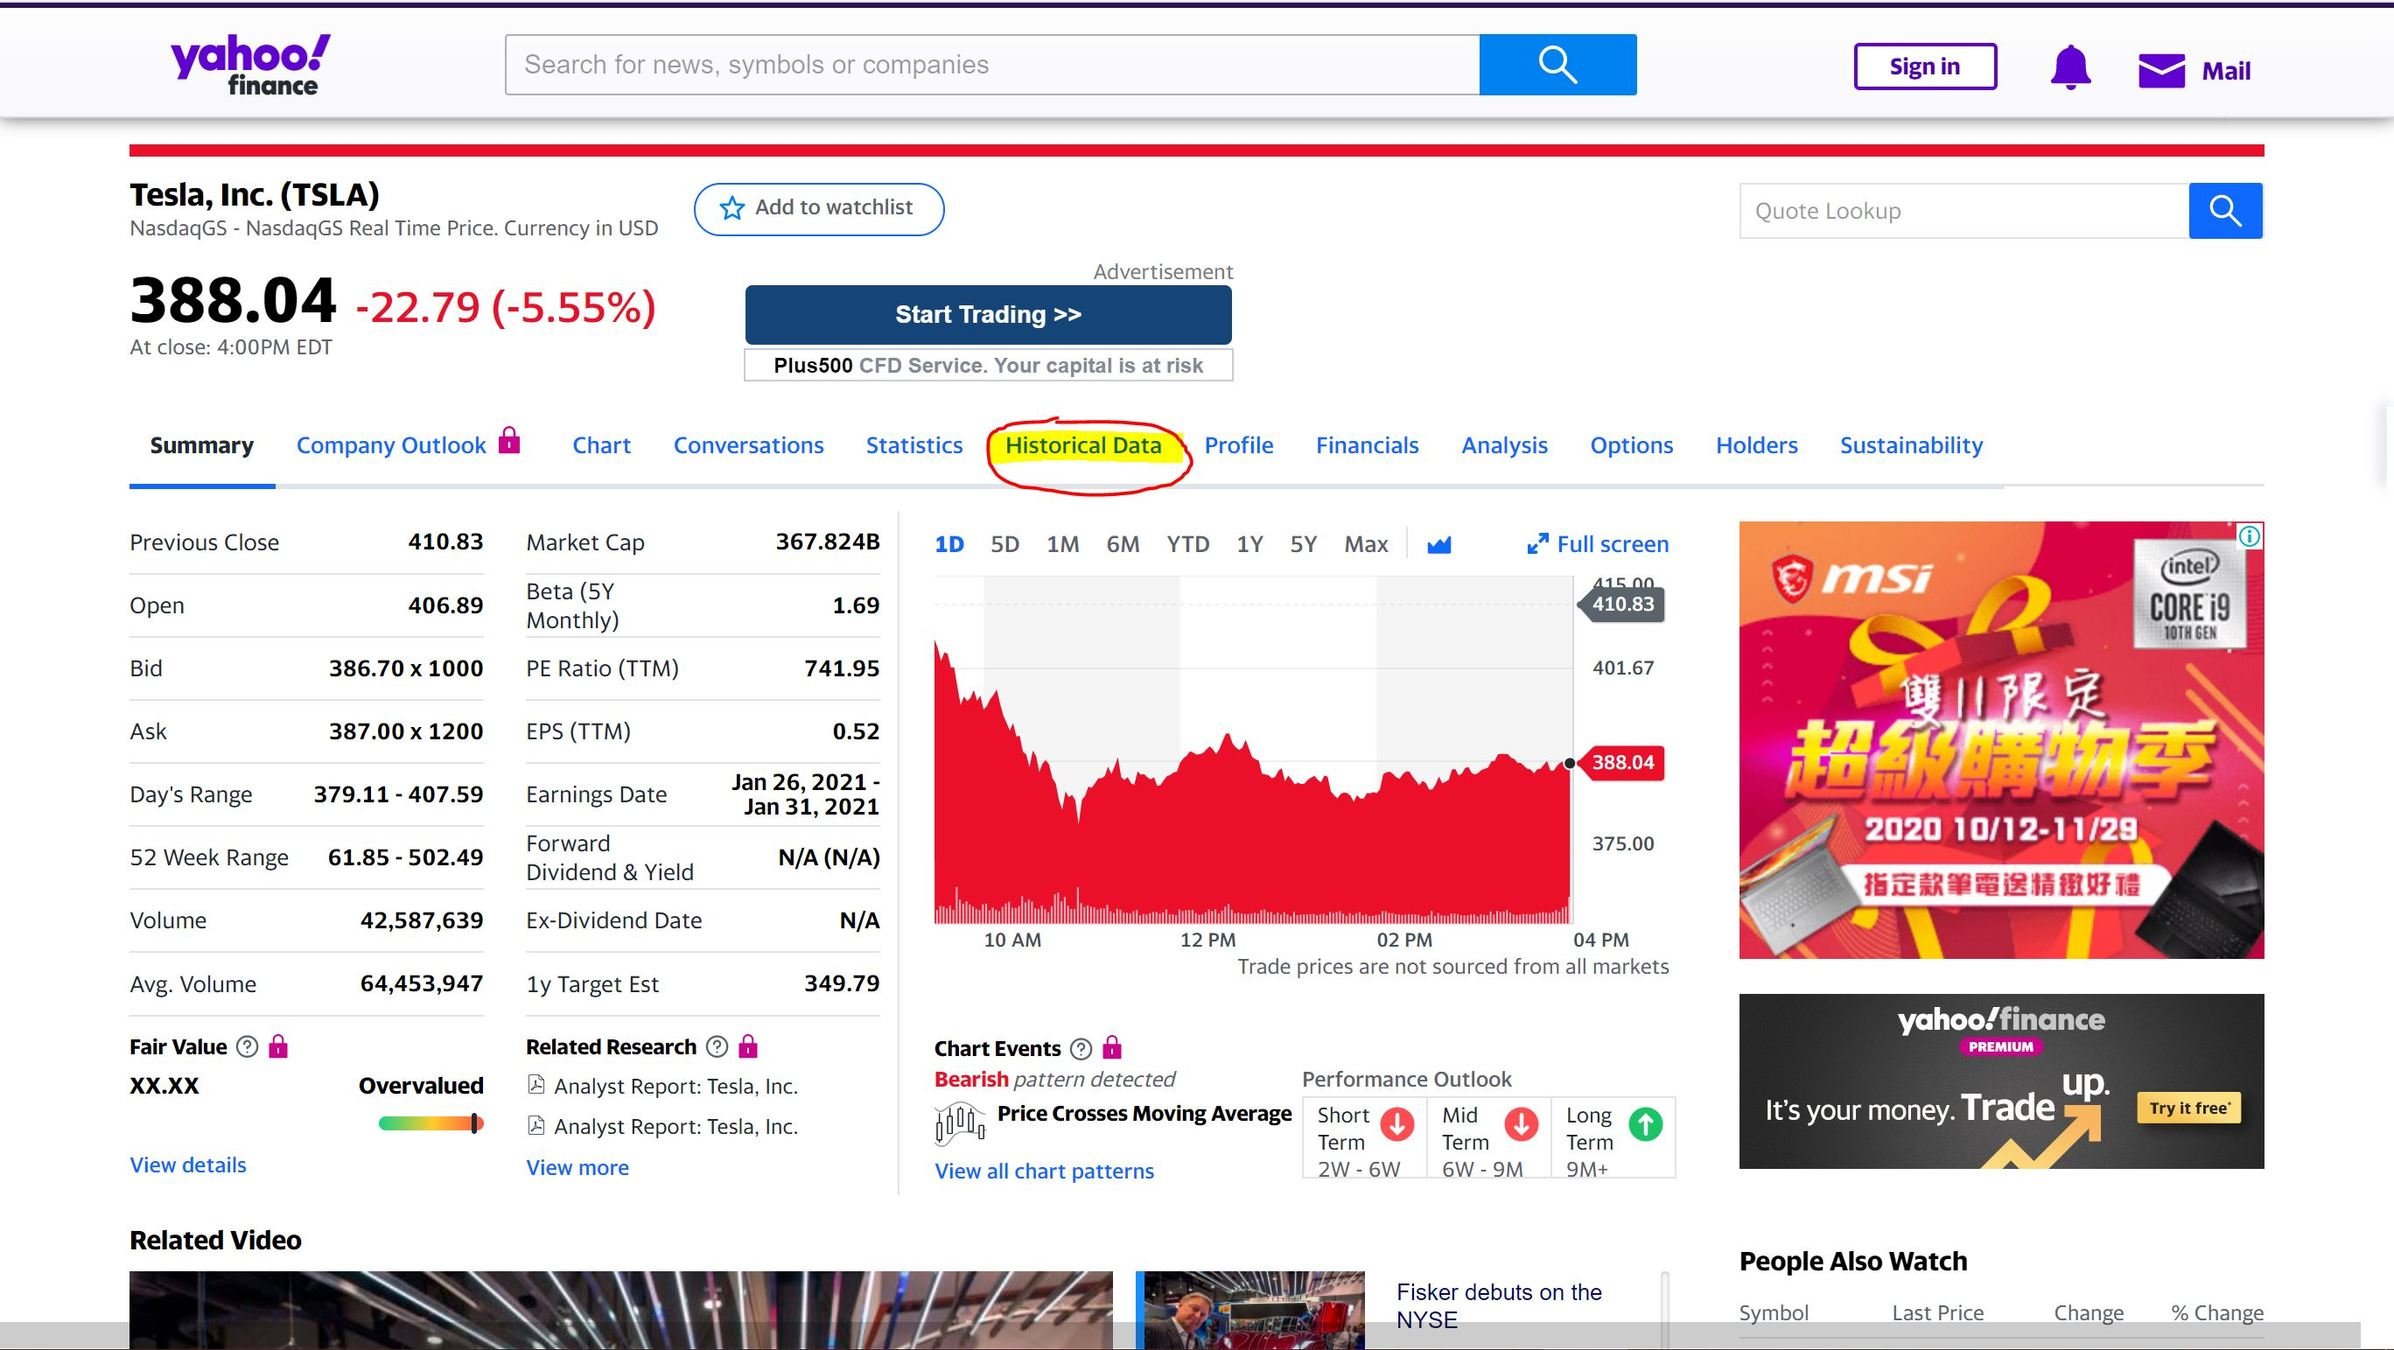Select the Max chart range
Screen dimensions: 2394x1350
(1365, 545)
